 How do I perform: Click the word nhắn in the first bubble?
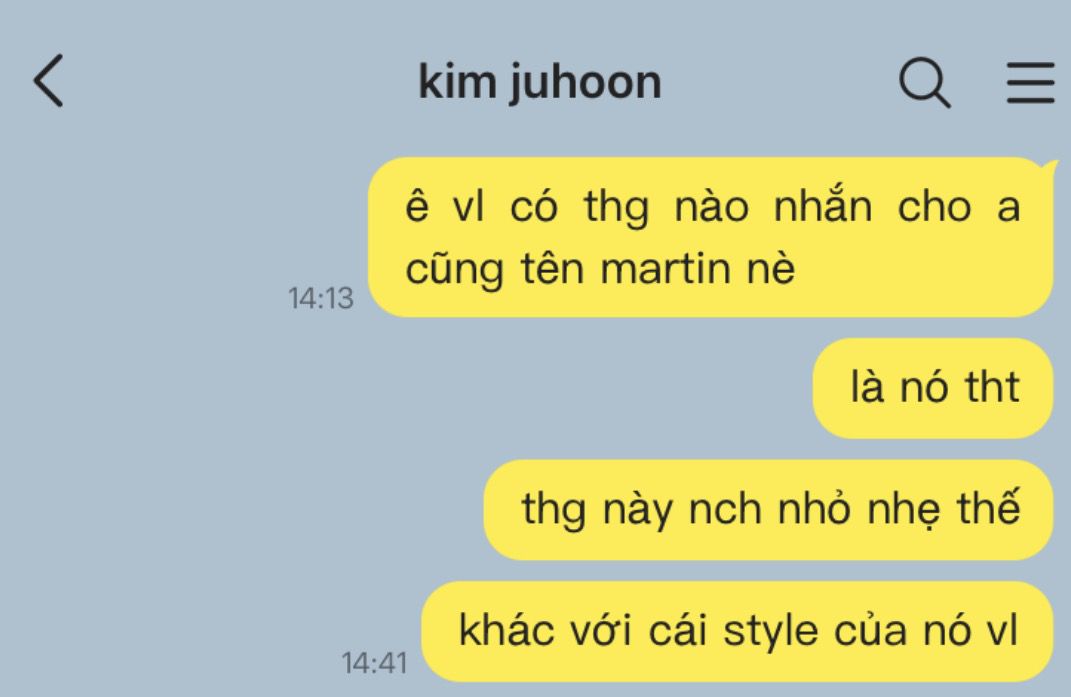[x=823, y=204]
